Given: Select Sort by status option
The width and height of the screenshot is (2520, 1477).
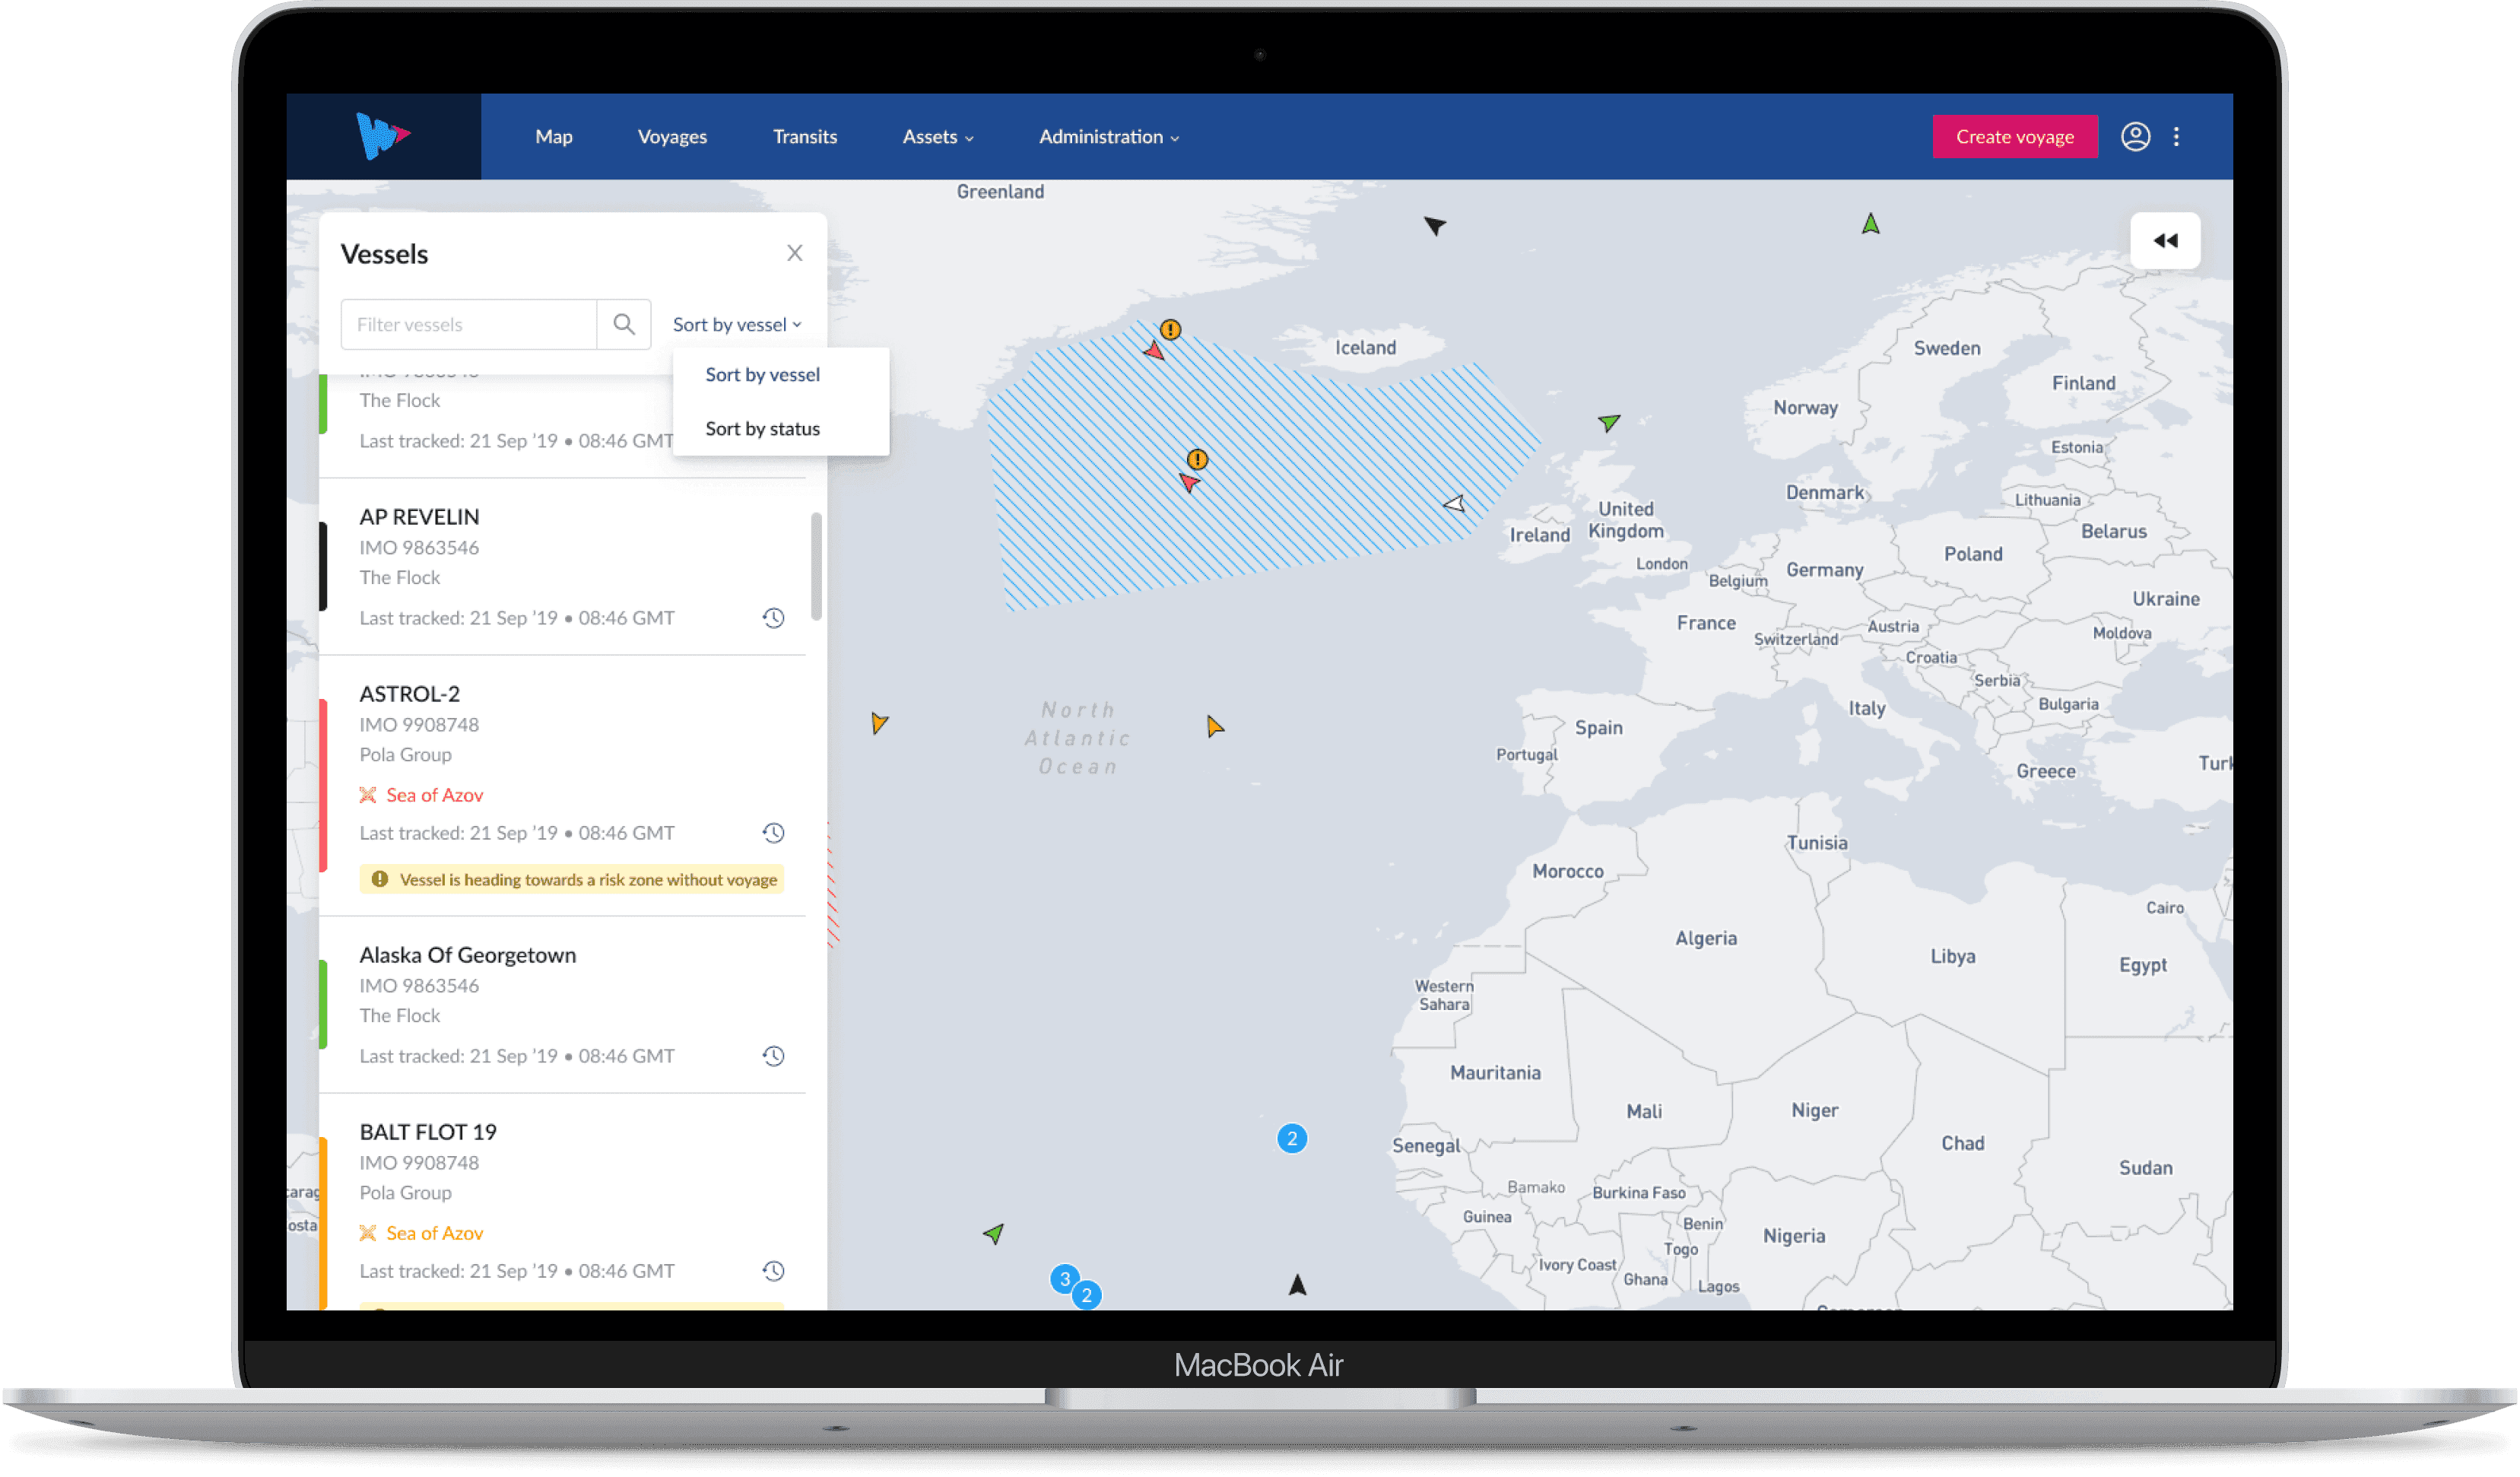Looking at the screenshot, I should [x=762, y=429].
